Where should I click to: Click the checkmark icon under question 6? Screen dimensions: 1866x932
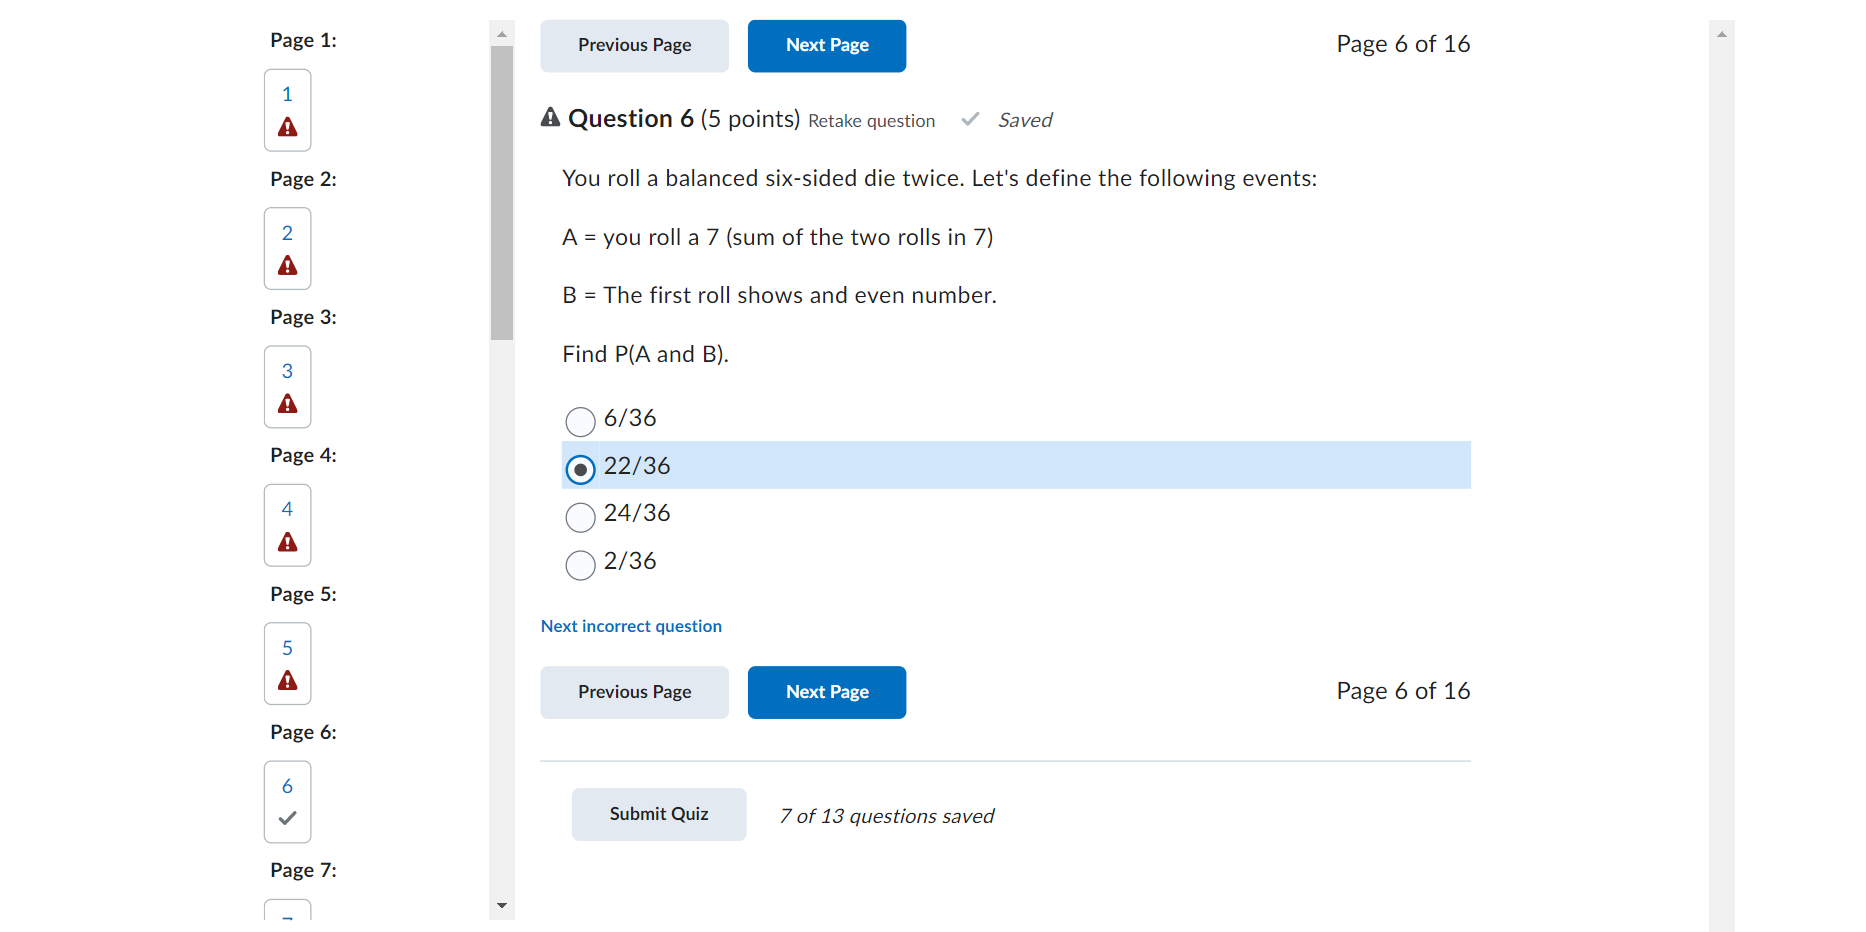tap(287, 817)
